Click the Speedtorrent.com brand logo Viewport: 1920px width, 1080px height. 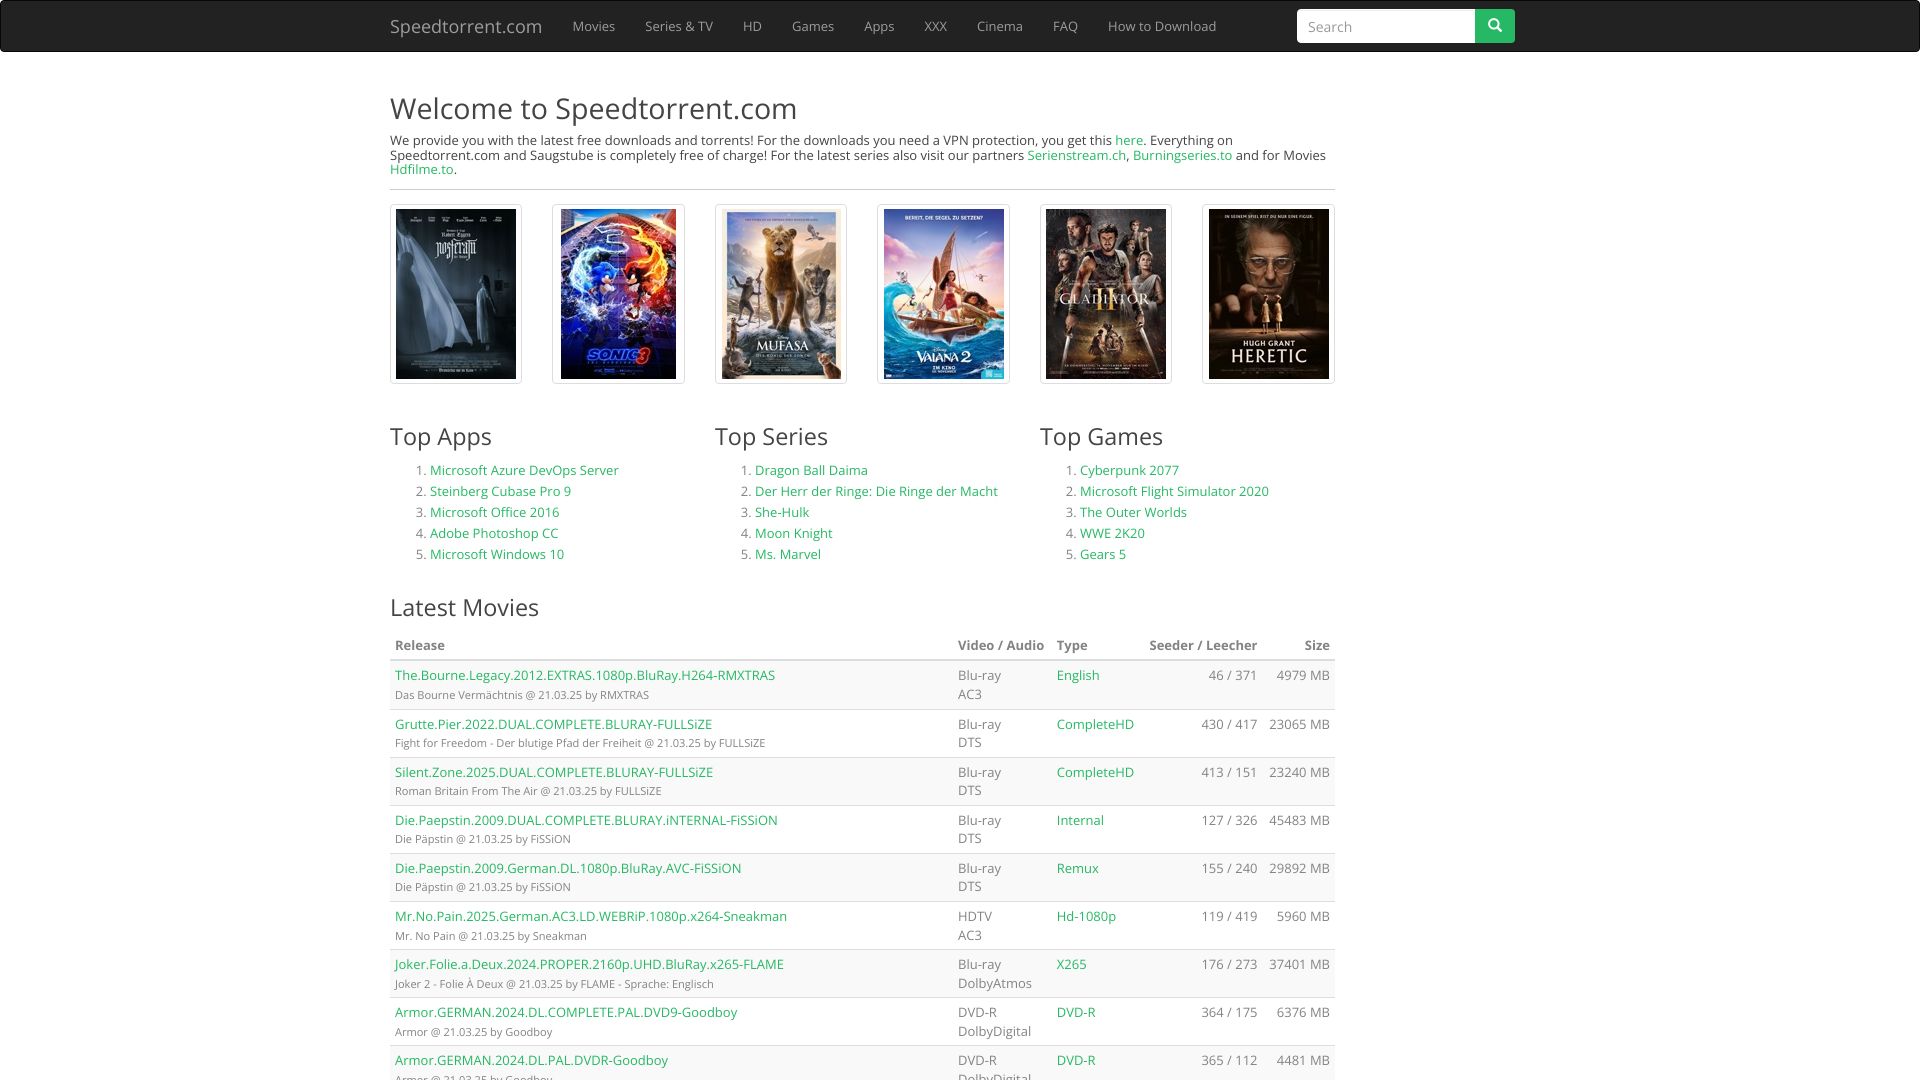pyautogui.click(x=466, y=27)
